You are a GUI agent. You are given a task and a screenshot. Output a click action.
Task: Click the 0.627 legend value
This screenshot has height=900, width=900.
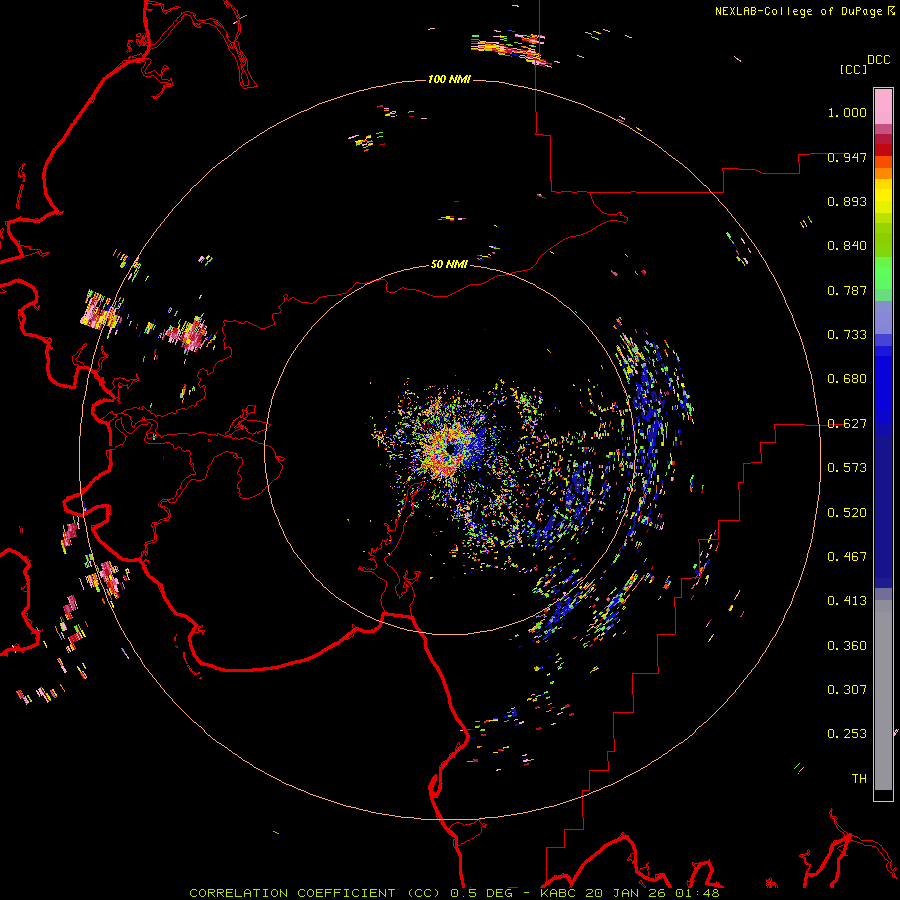pyautogui.click(x=847, y=424)
